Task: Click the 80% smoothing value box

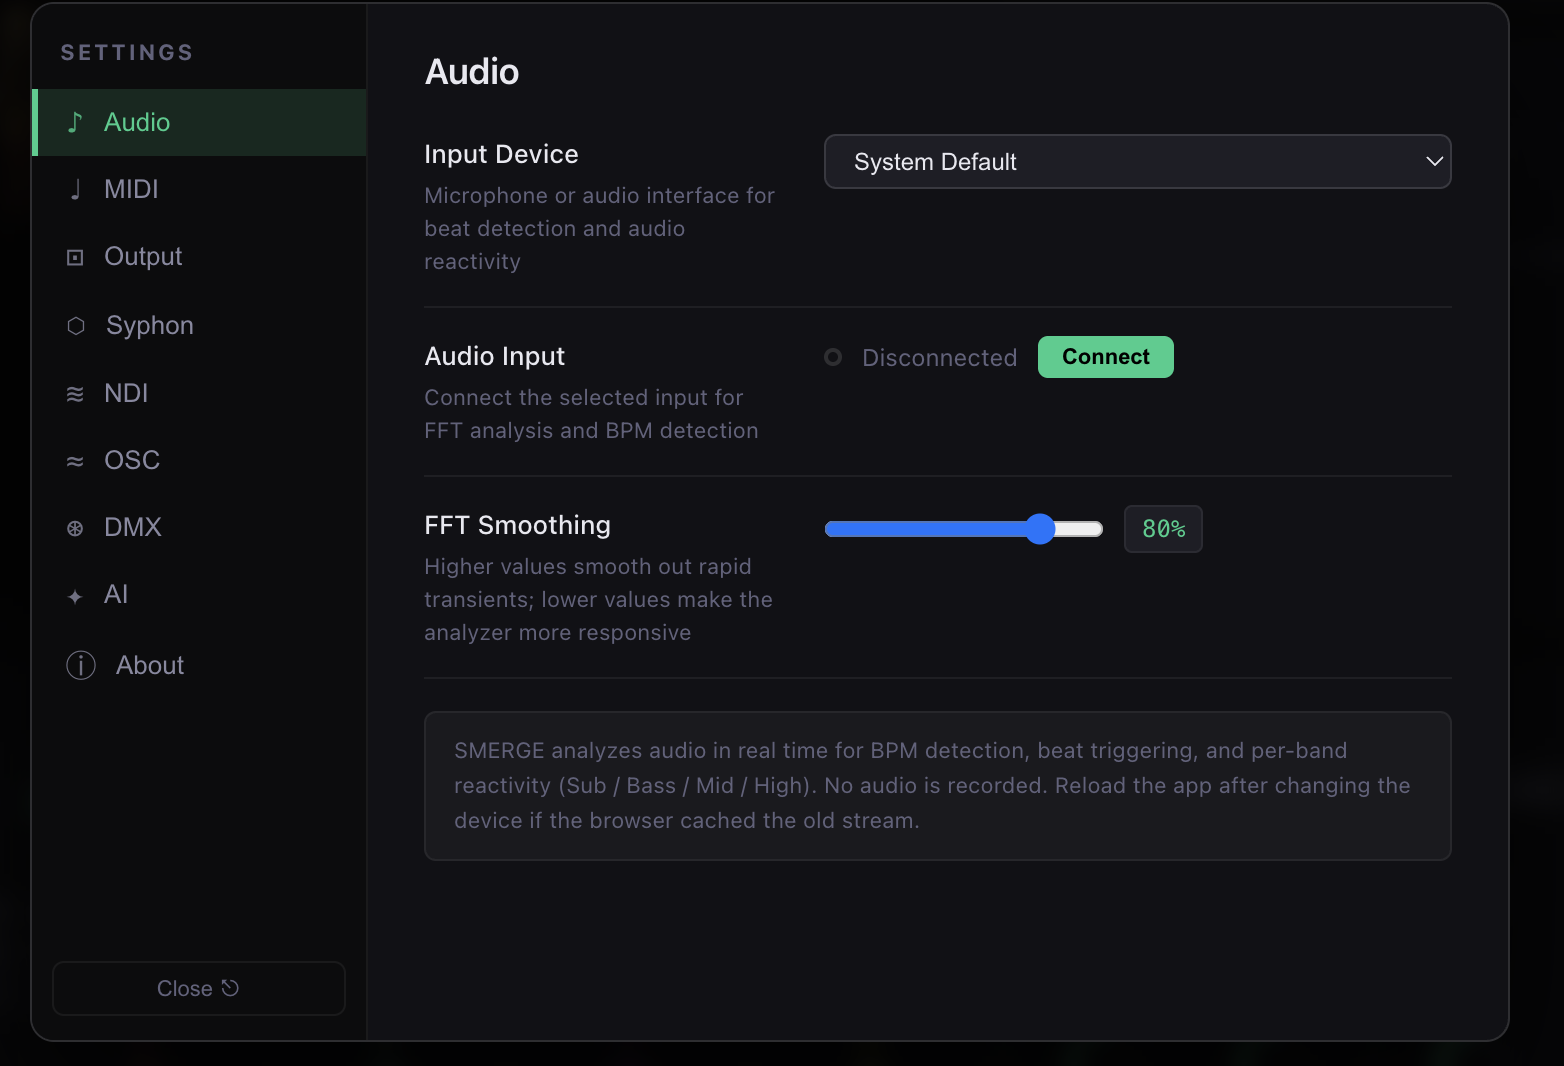Action: tap(1163, 529)
